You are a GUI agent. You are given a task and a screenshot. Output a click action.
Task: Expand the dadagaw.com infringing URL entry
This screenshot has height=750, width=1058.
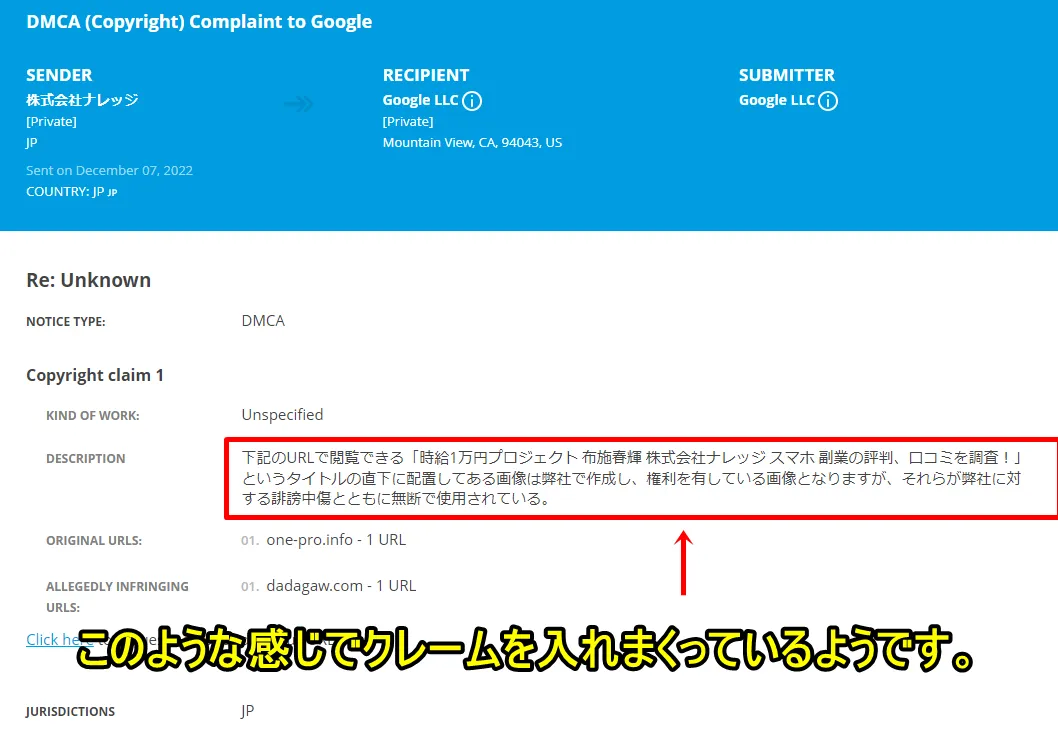coord(340,586)
